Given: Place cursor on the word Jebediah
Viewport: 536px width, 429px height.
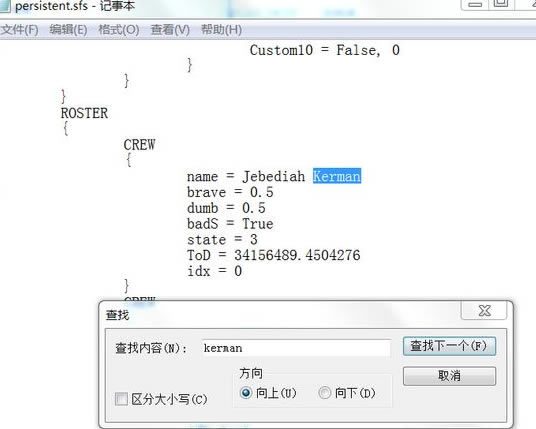Looking at the screenshot, I should (x=273, y=176).
